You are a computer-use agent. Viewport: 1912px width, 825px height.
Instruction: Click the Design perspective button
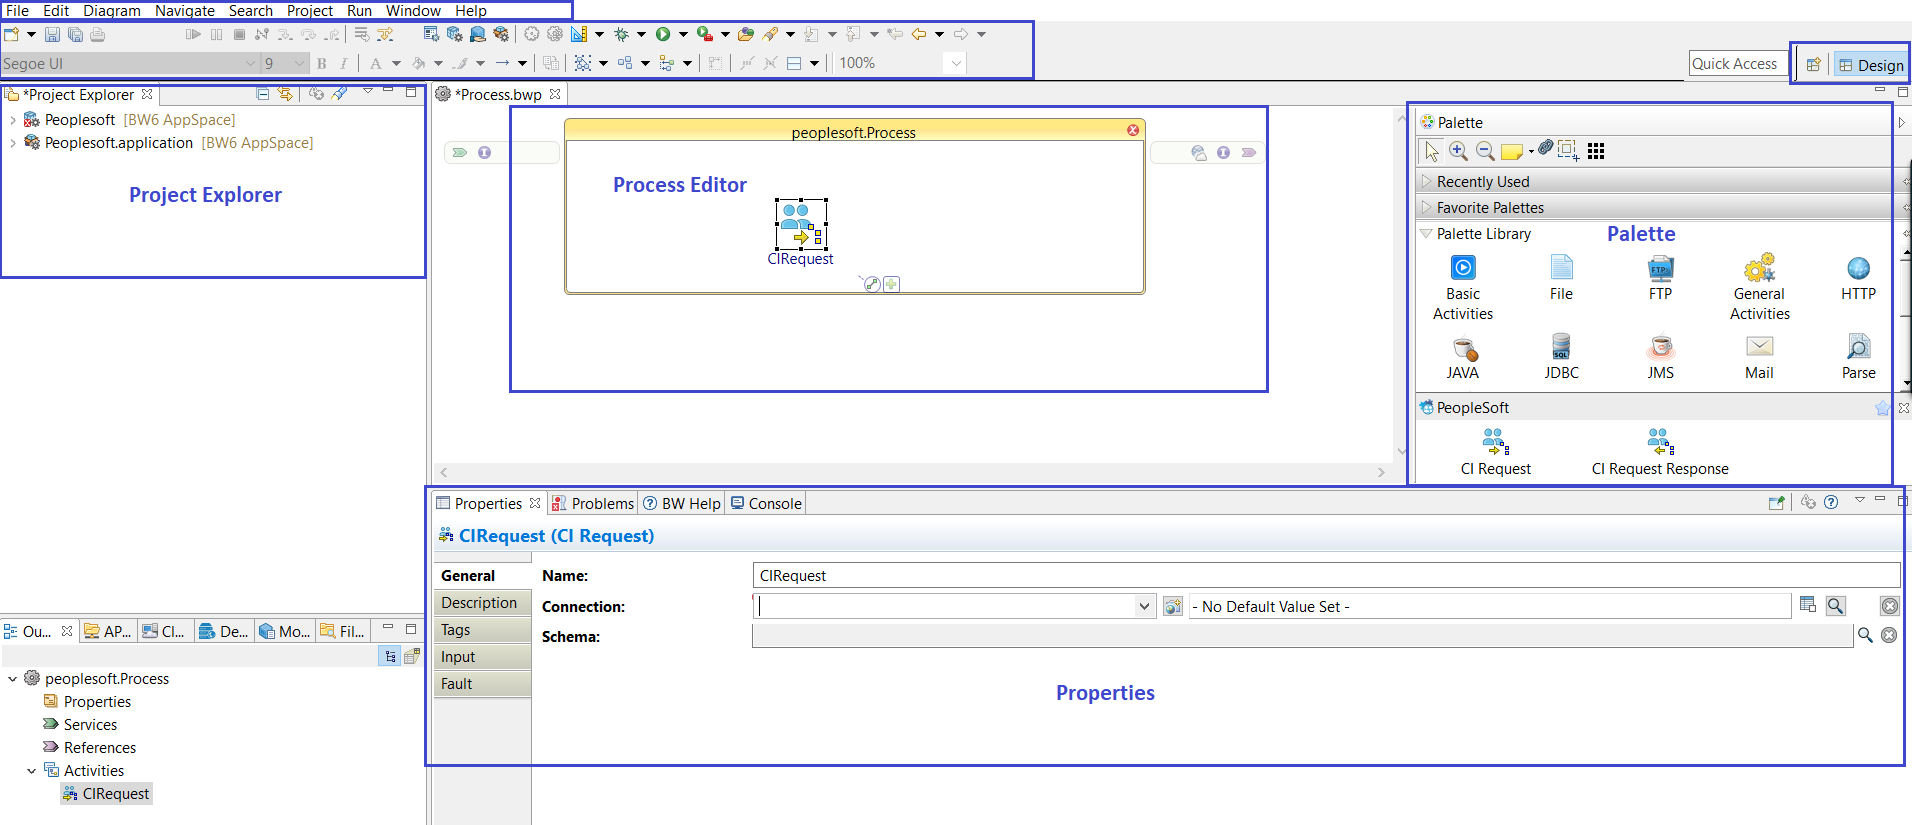tap(1871, 65)
